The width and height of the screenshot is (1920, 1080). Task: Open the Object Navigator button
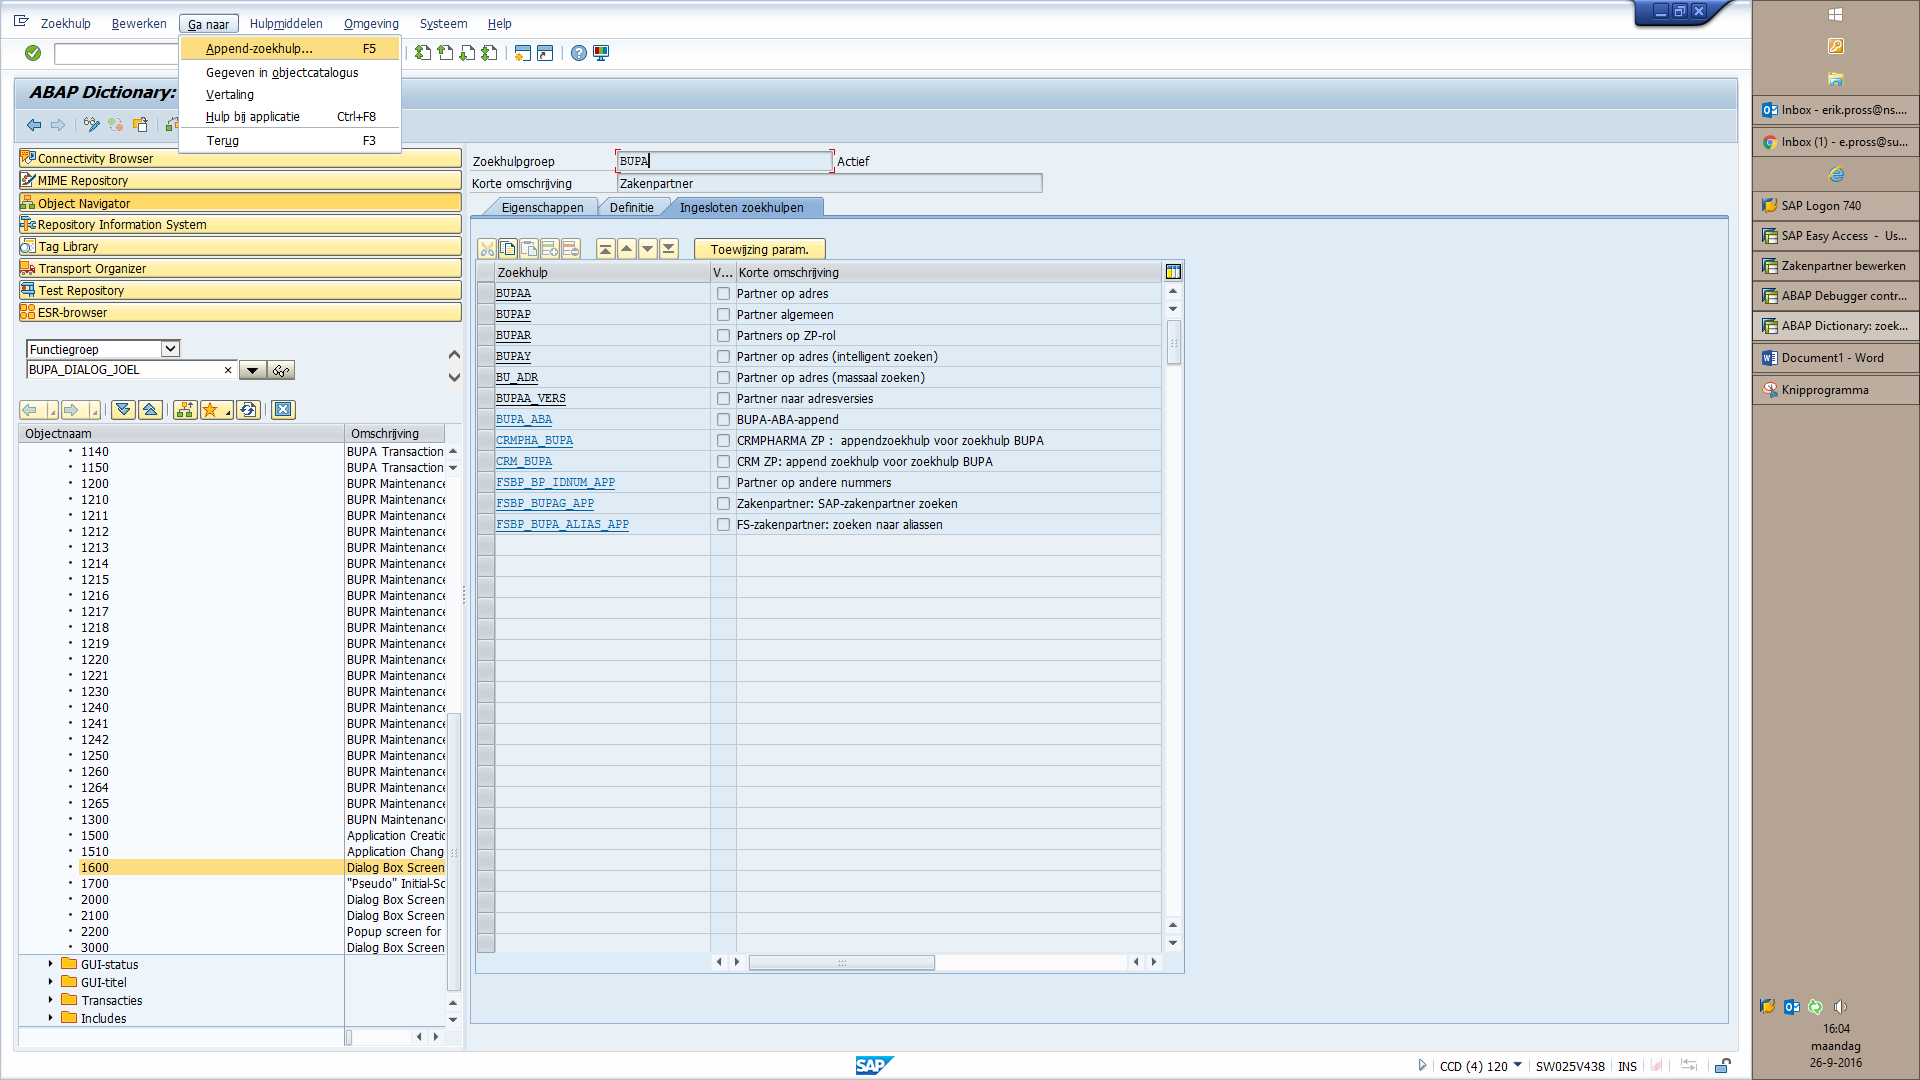pos(240,203)
